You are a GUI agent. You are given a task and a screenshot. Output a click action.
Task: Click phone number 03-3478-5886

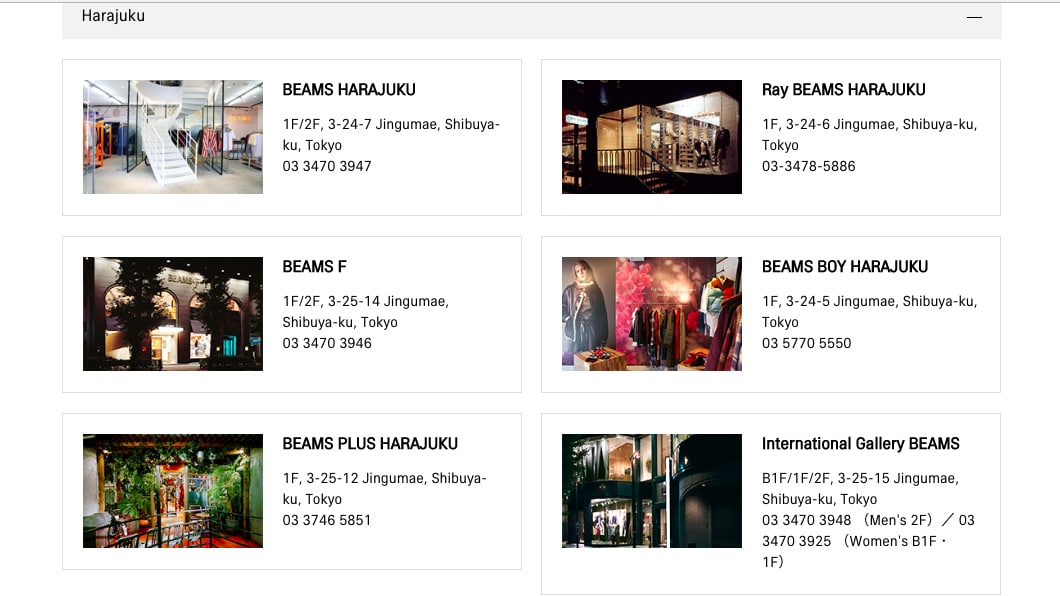tap(809, 166)
